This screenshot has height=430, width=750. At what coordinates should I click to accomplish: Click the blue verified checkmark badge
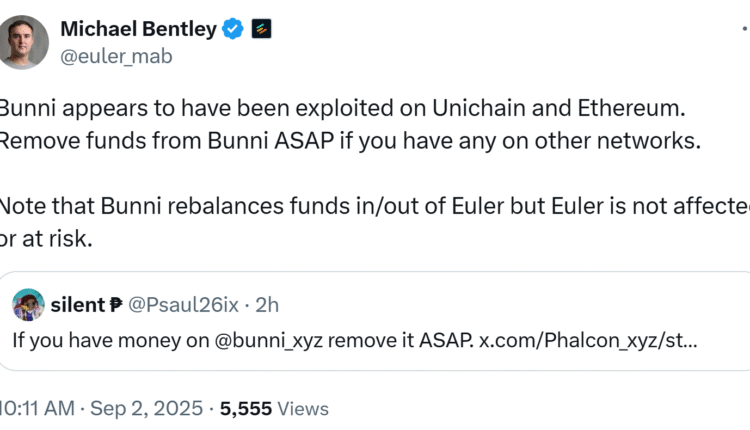[232, 29]
